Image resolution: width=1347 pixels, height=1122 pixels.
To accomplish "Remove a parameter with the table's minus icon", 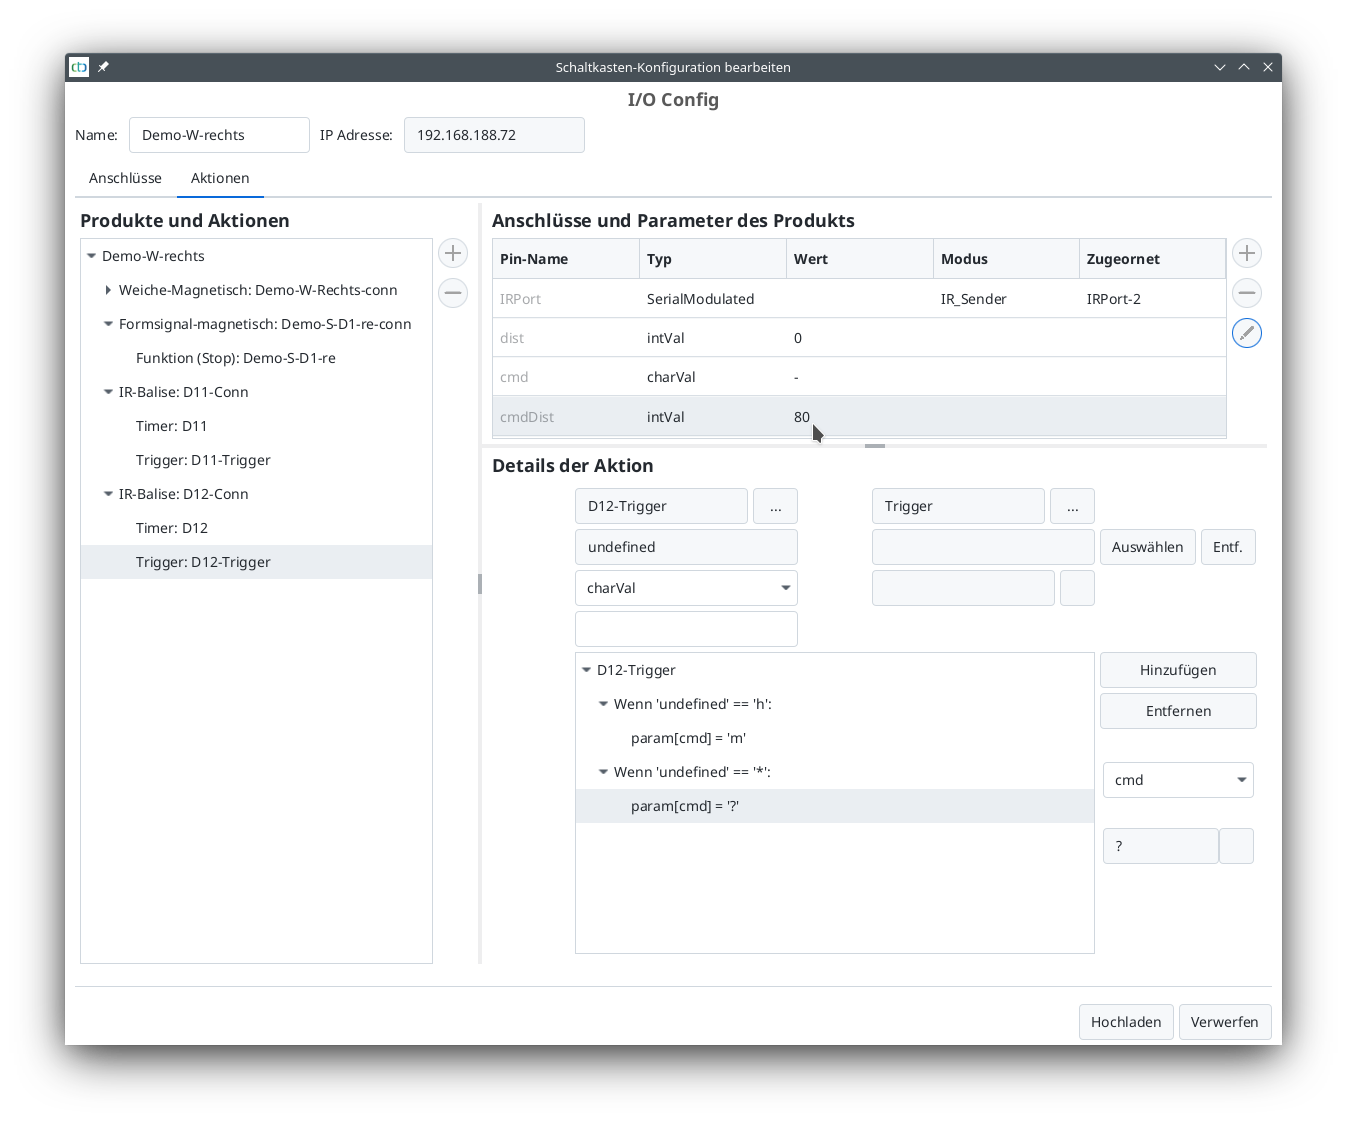I will point(1246,293).
